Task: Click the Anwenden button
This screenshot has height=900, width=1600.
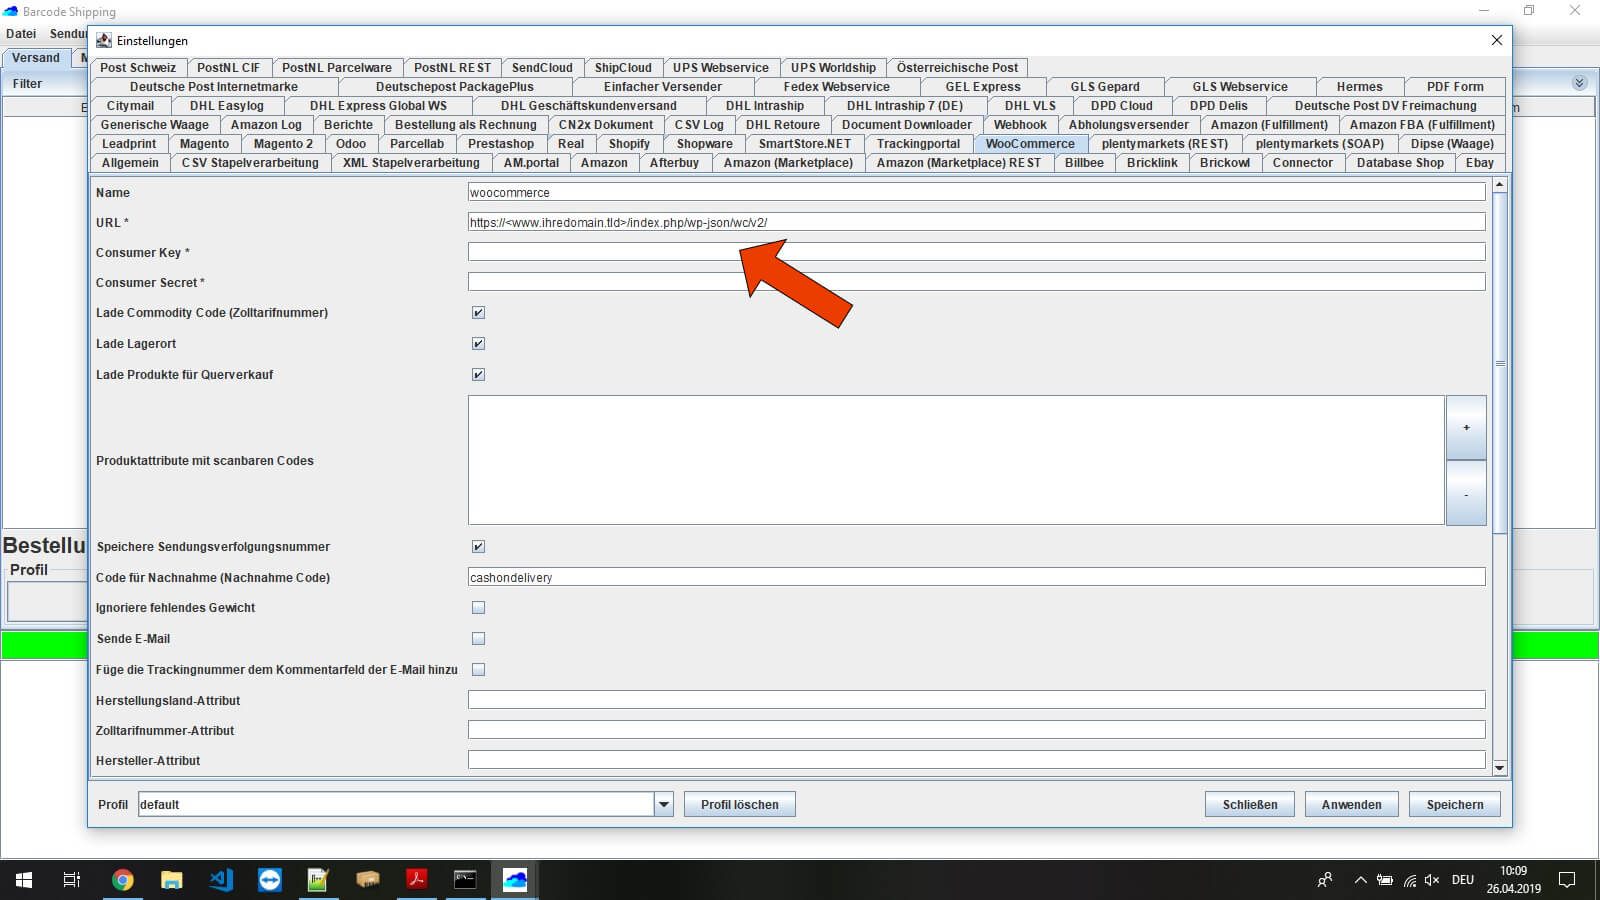Action: pos(1352,804)
